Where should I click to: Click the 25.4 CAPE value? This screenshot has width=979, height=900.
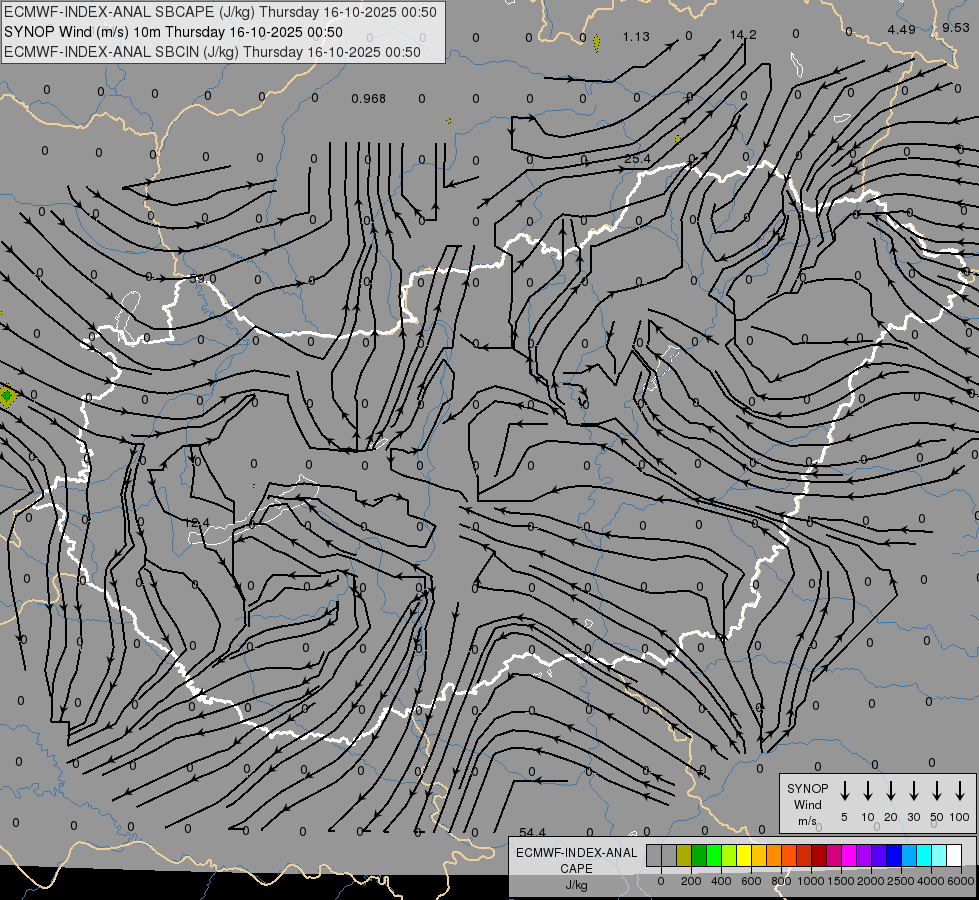(x=637, y=159)
